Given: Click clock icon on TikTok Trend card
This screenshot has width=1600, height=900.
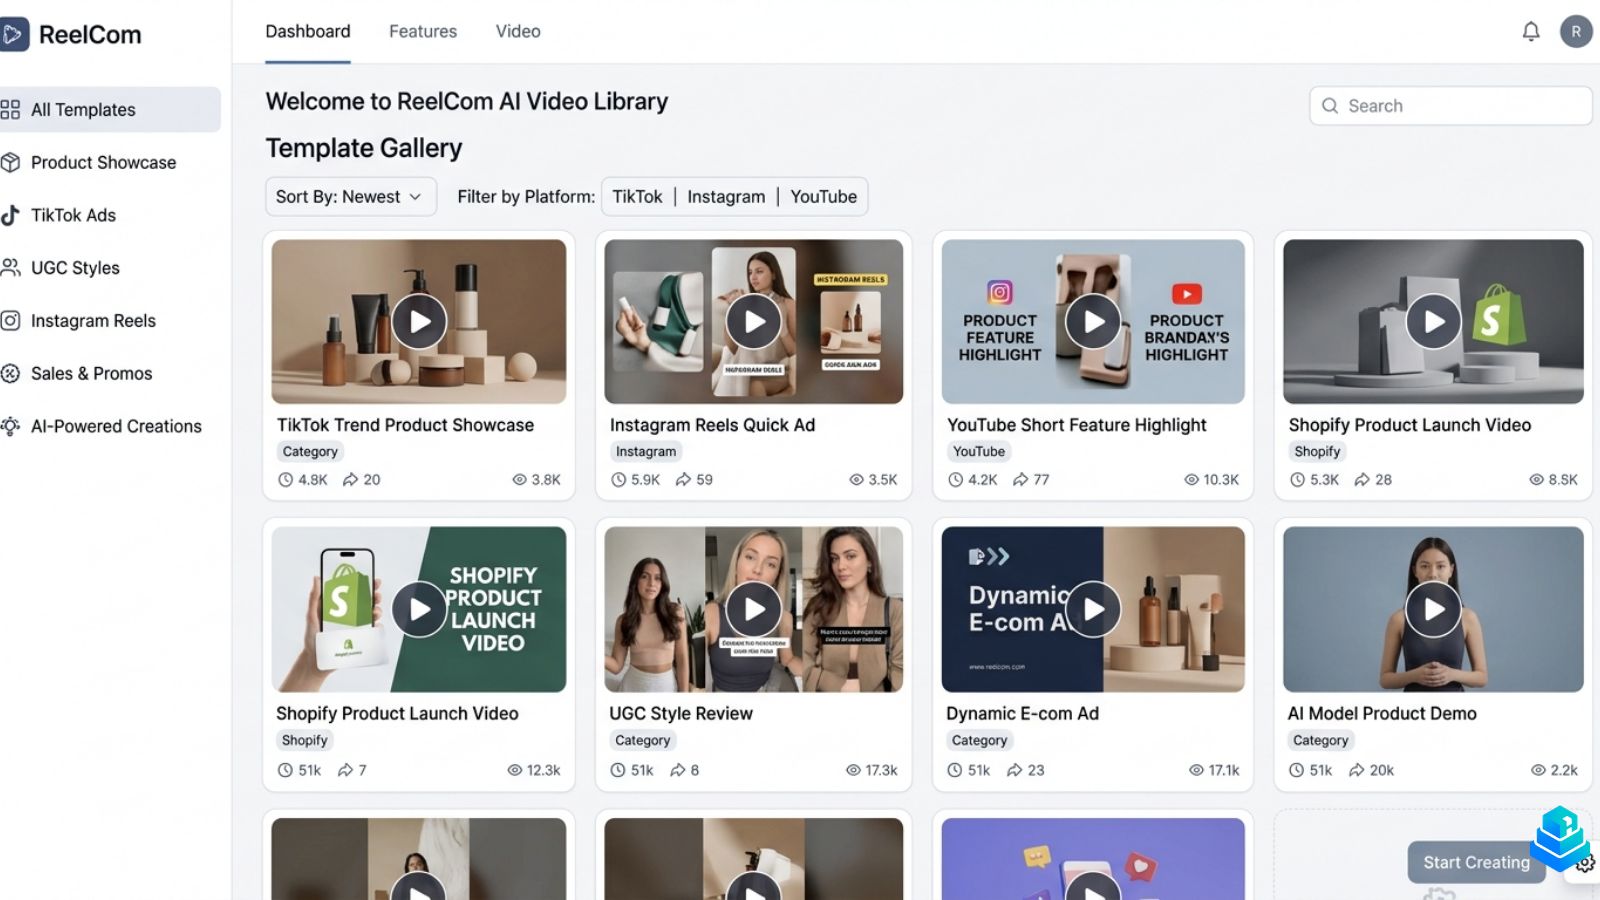Looking at the screenshot, I should 285,480.
